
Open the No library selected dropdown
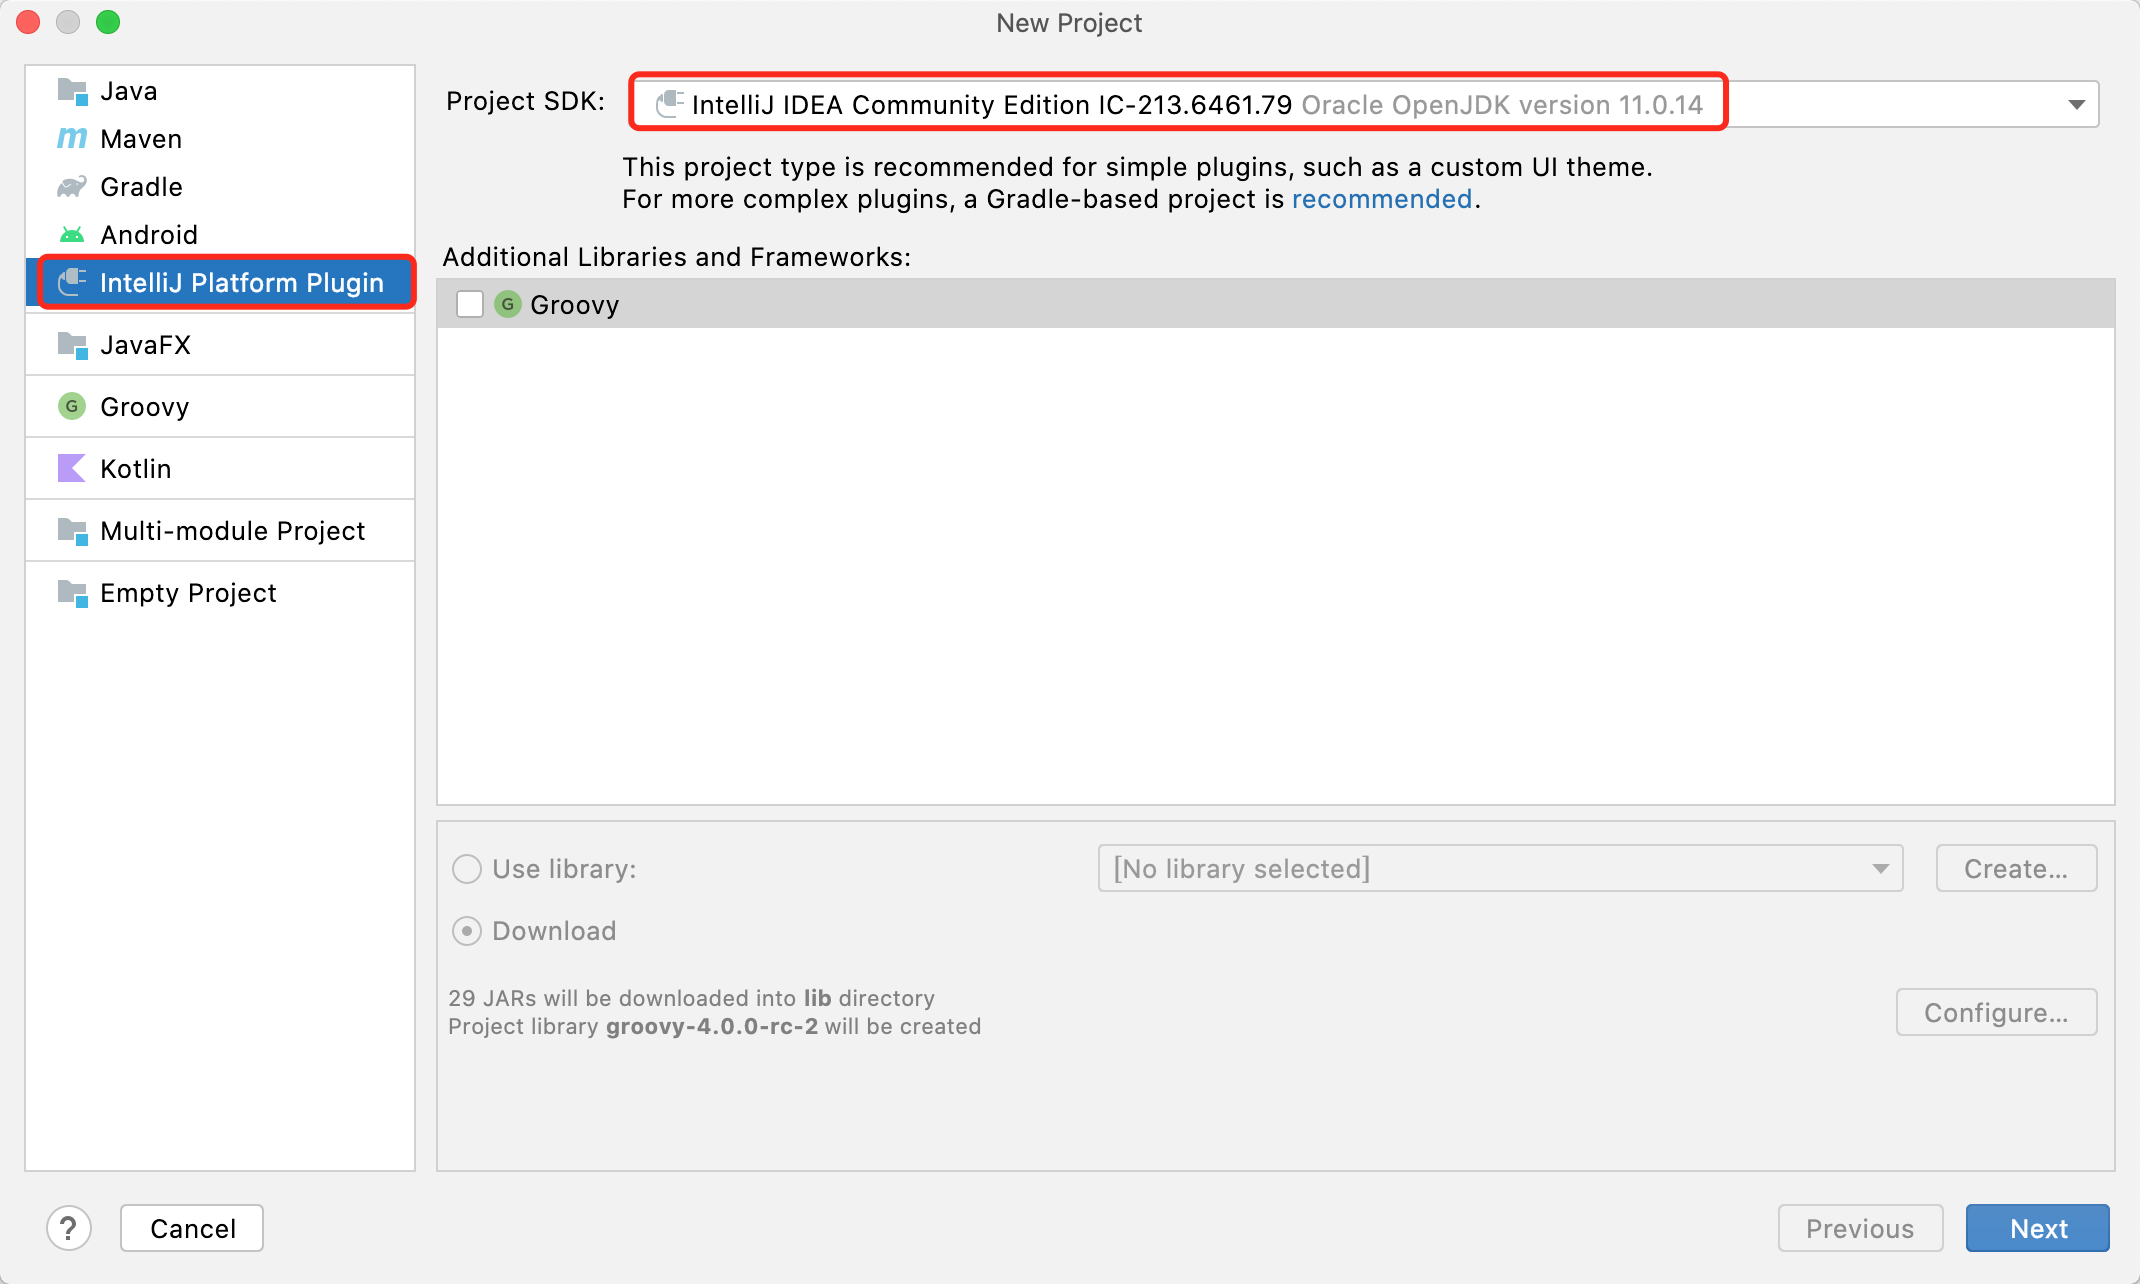1500,868
